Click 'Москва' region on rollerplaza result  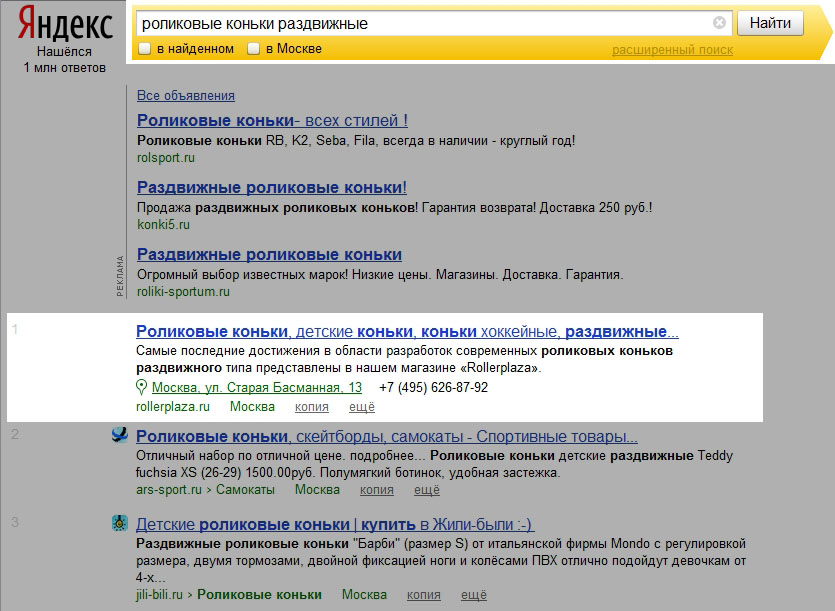252,407
